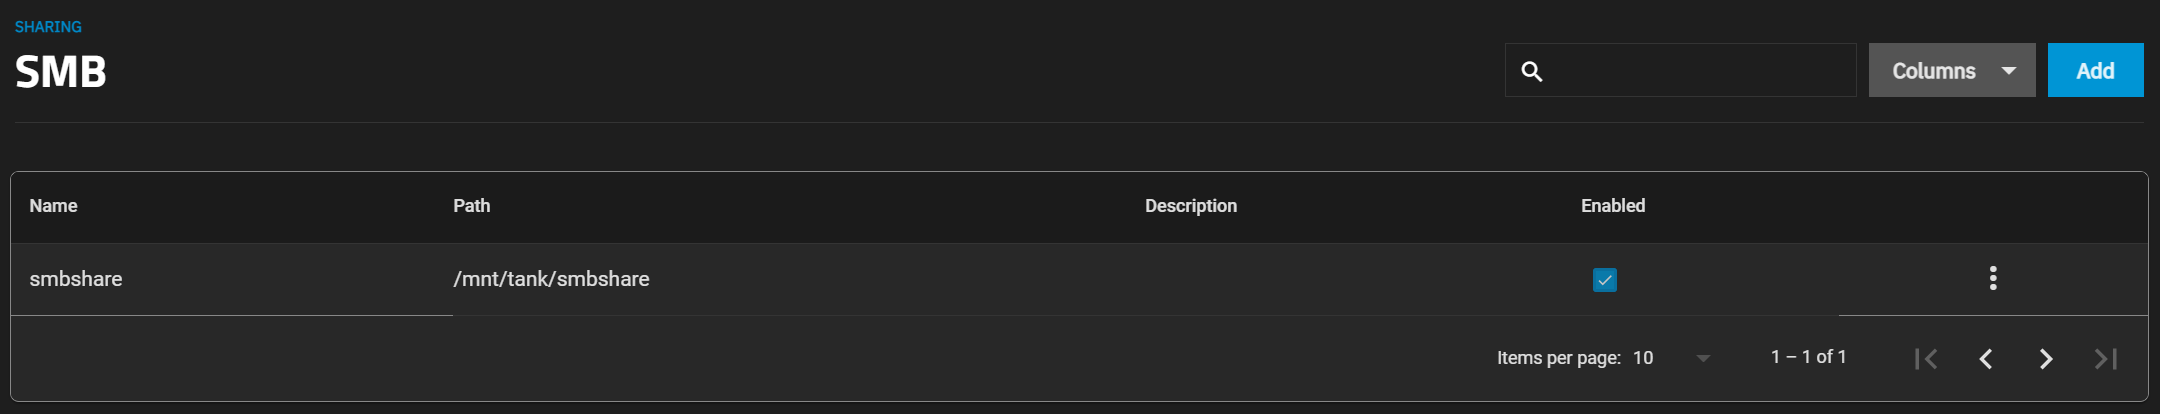2160x414 pixels.
Task: Sort by the Path column header
Action: [x=472, y=206]
